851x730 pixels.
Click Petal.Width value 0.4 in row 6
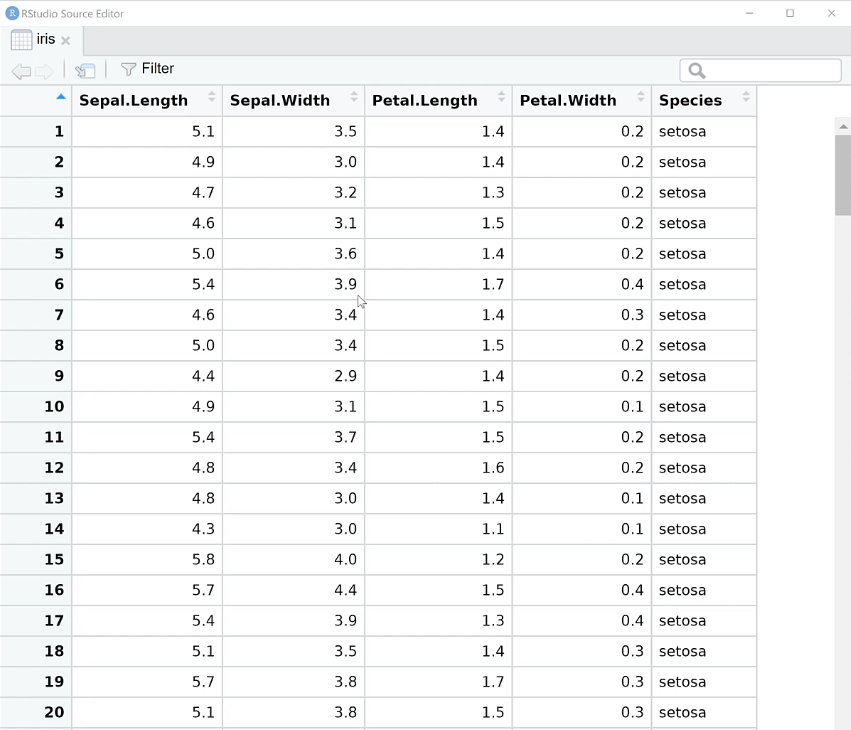coord(632,284)
